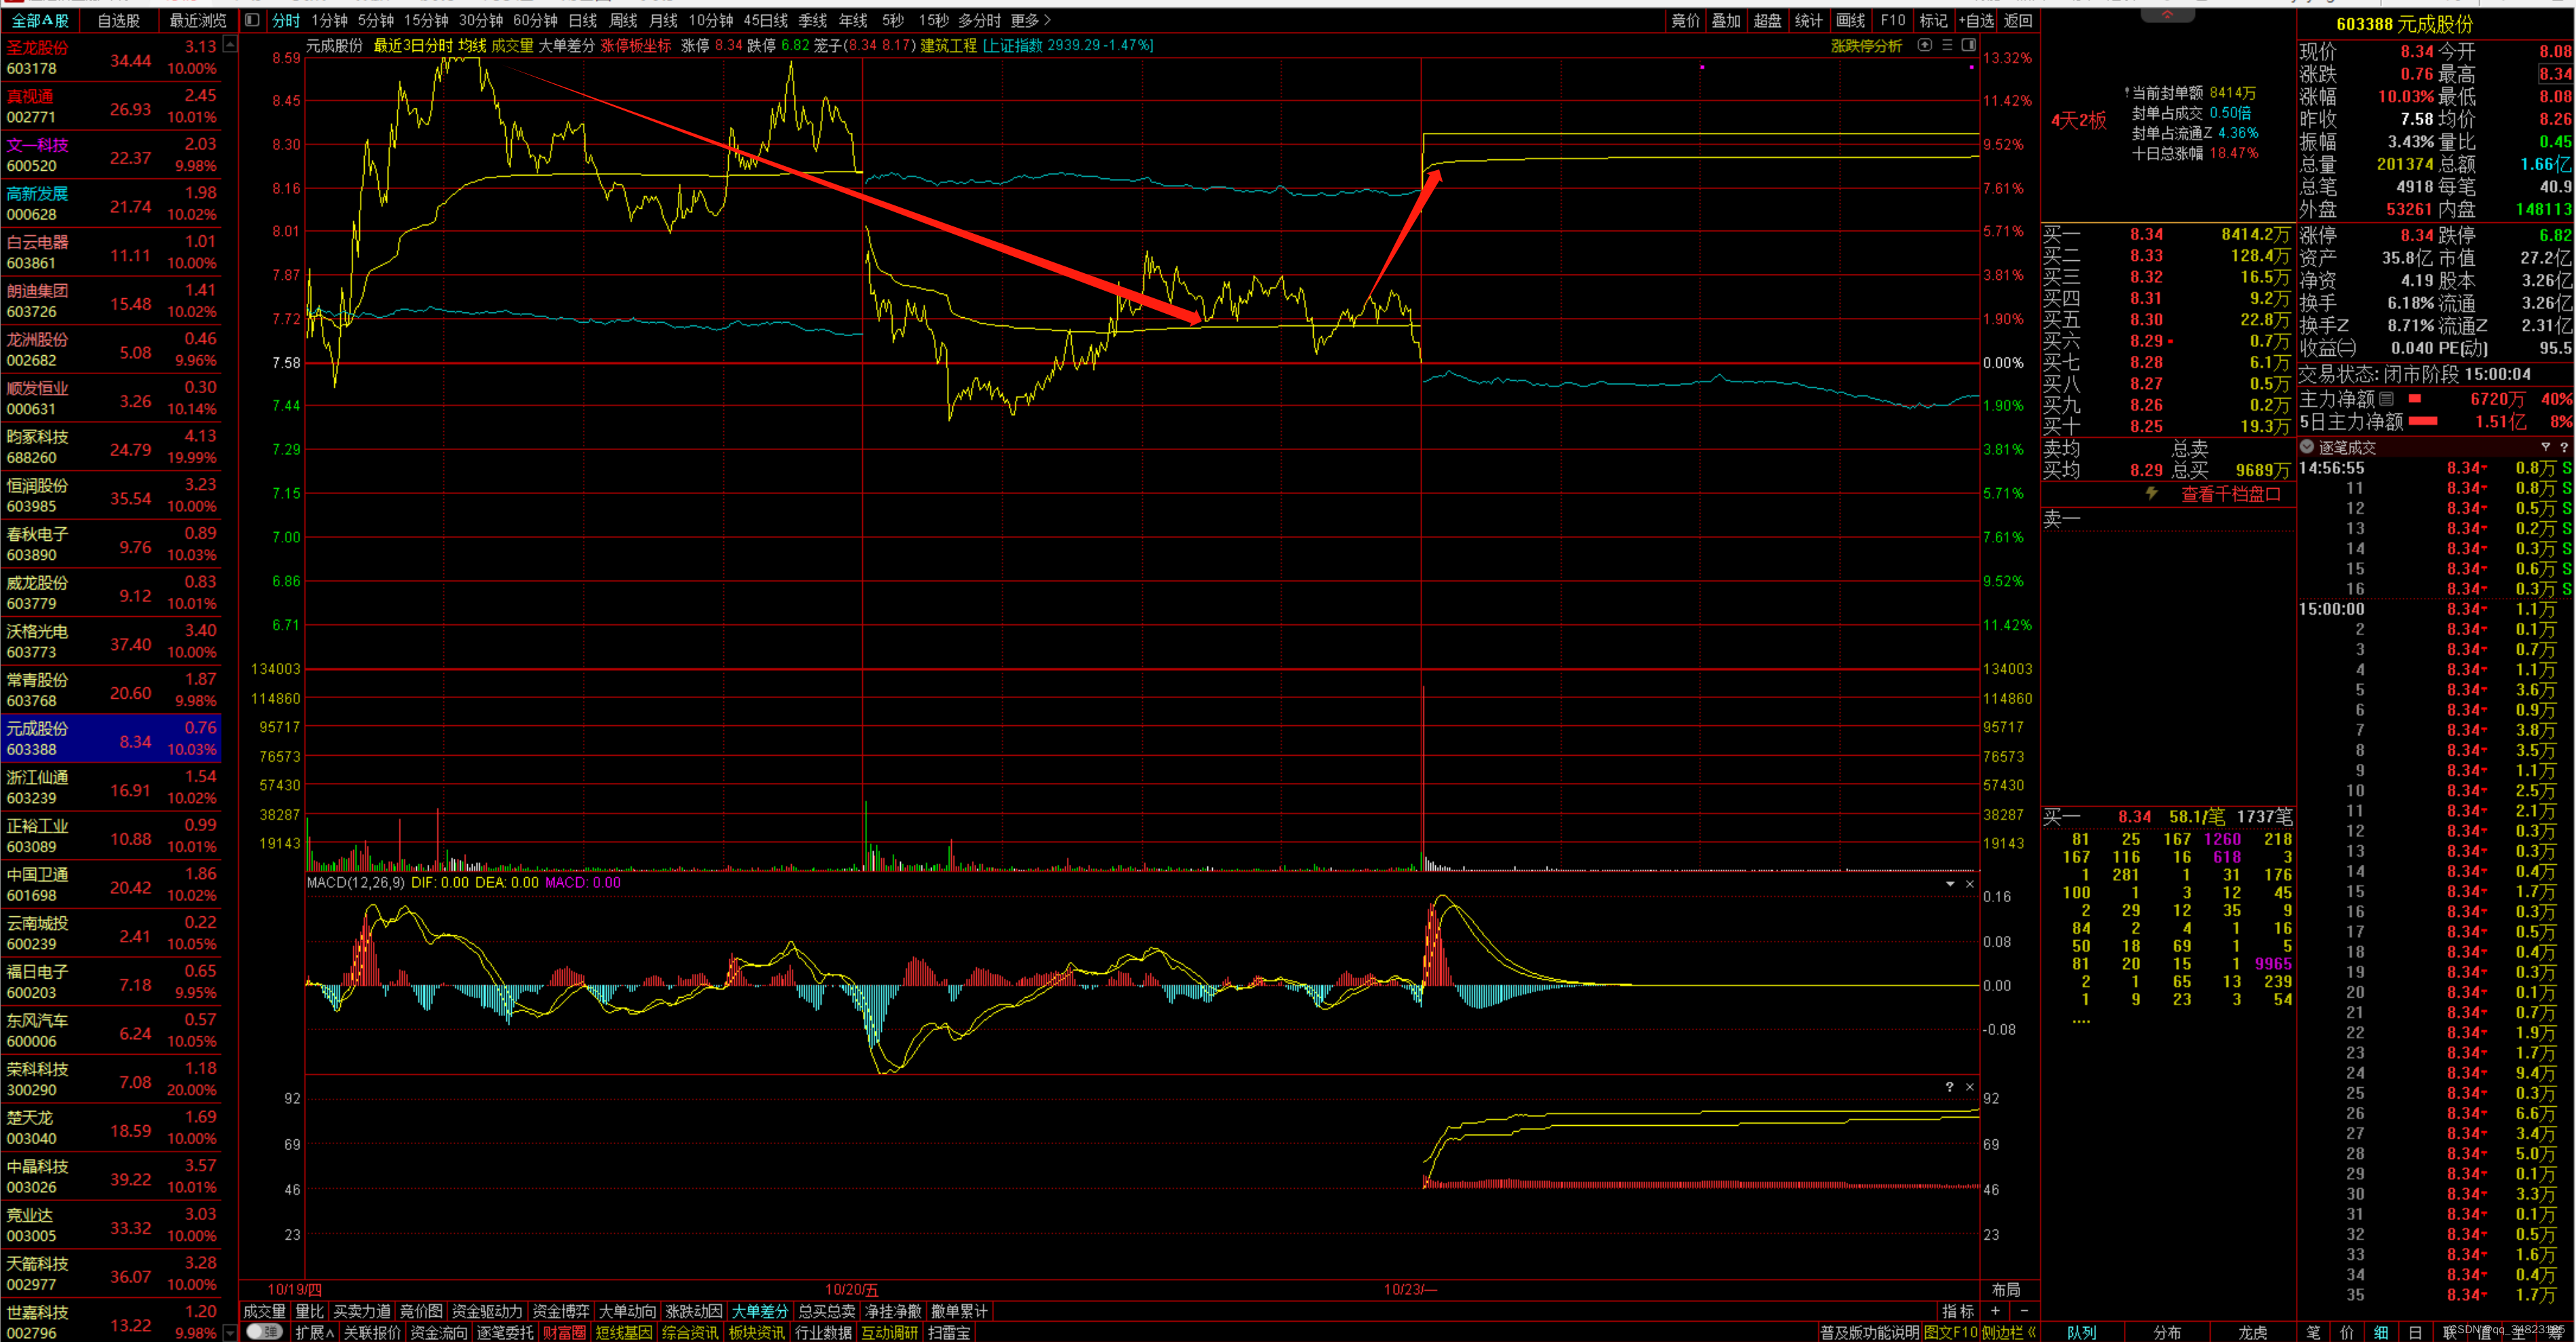Open the MACD panel dropdown arrow
Image resolution: width=2576 pixels, height=1342 pixels.
click(x=1950, y=884)
